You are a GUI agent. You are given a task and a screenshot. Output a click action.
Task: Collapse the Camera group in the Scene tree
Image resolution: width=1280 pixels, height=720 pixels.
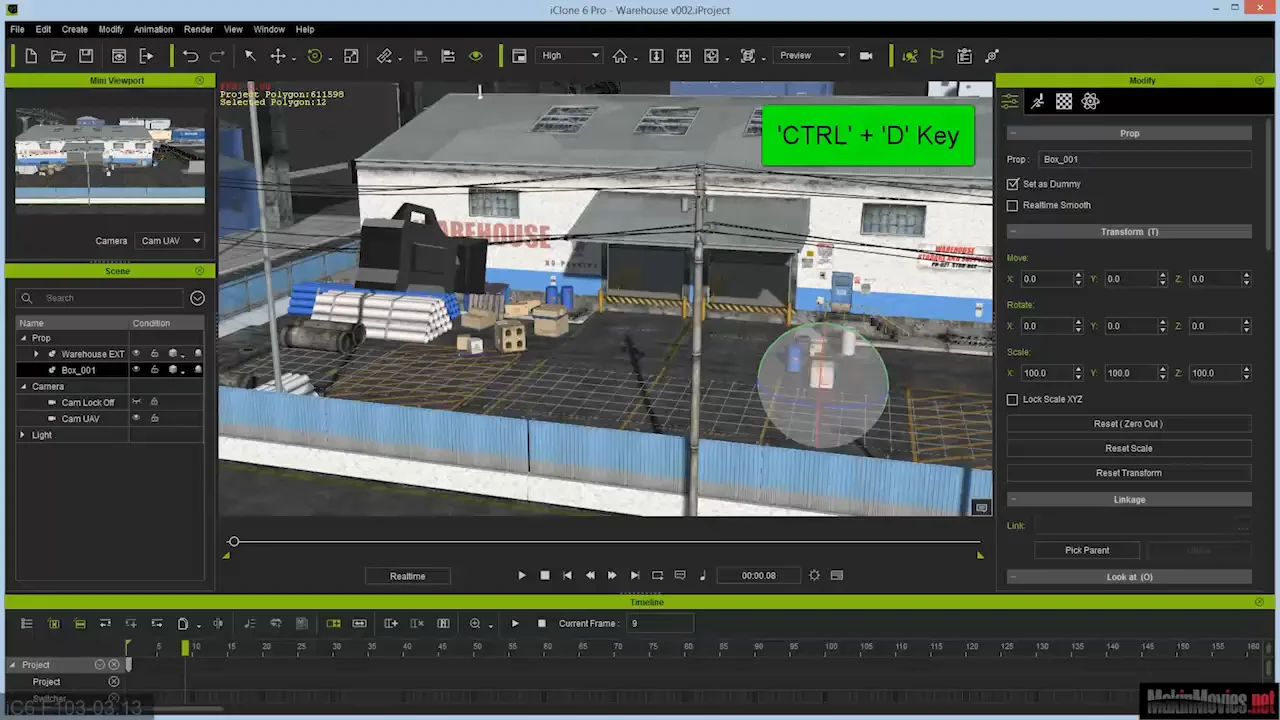click(23, 386)
